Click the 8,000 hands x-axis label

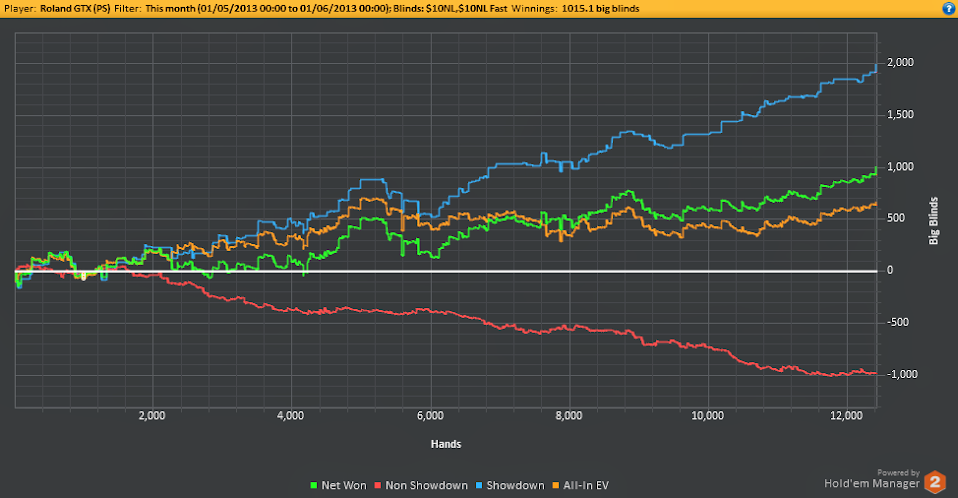click(569, 416)
